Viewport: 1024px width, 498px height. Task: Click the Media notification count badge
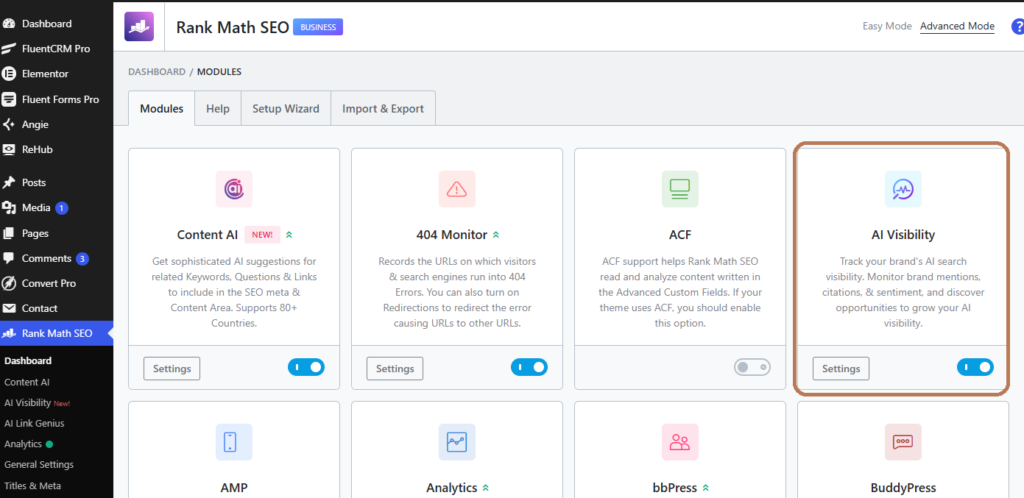tap(61, 208)
